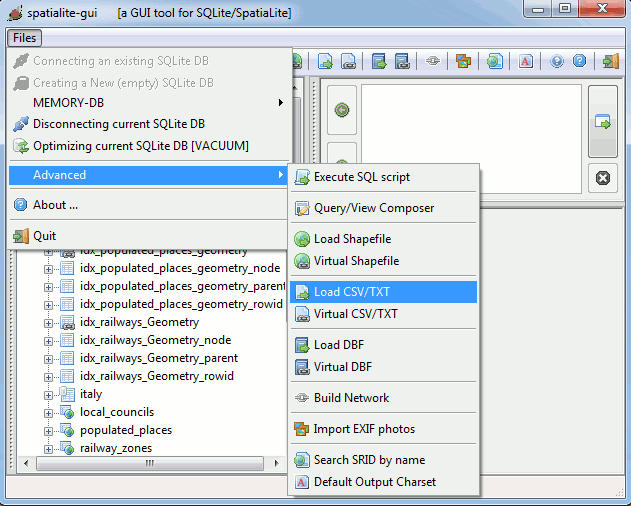This screenshot has height=506, width=631.
Task: Click the globe table icon beside populated_places
Action: click(x=67, y=430)
